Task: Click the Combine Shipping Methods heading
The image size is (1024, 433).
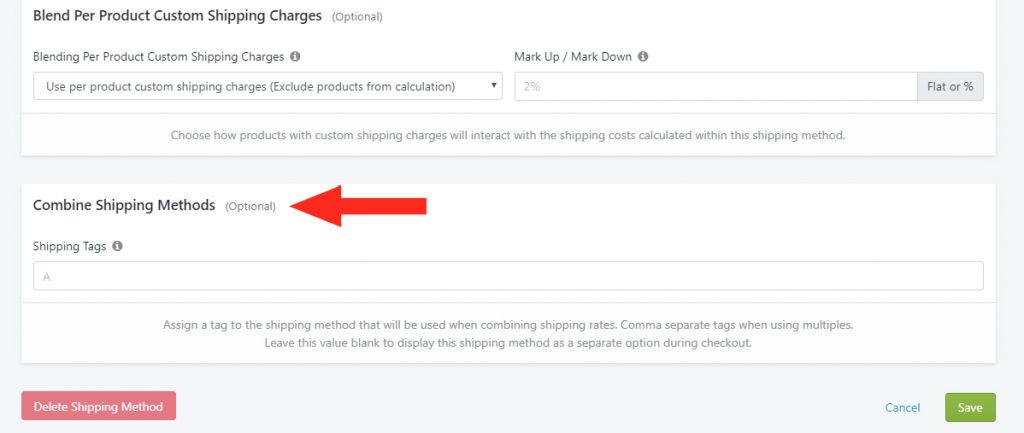Action: tap(124, 205)
